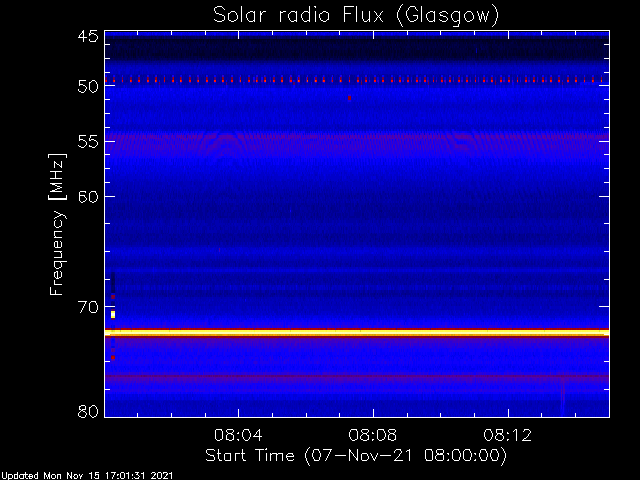Click the 45 MHz frequency axis label
The image size is (640, 480).
(x=88, y=37)
